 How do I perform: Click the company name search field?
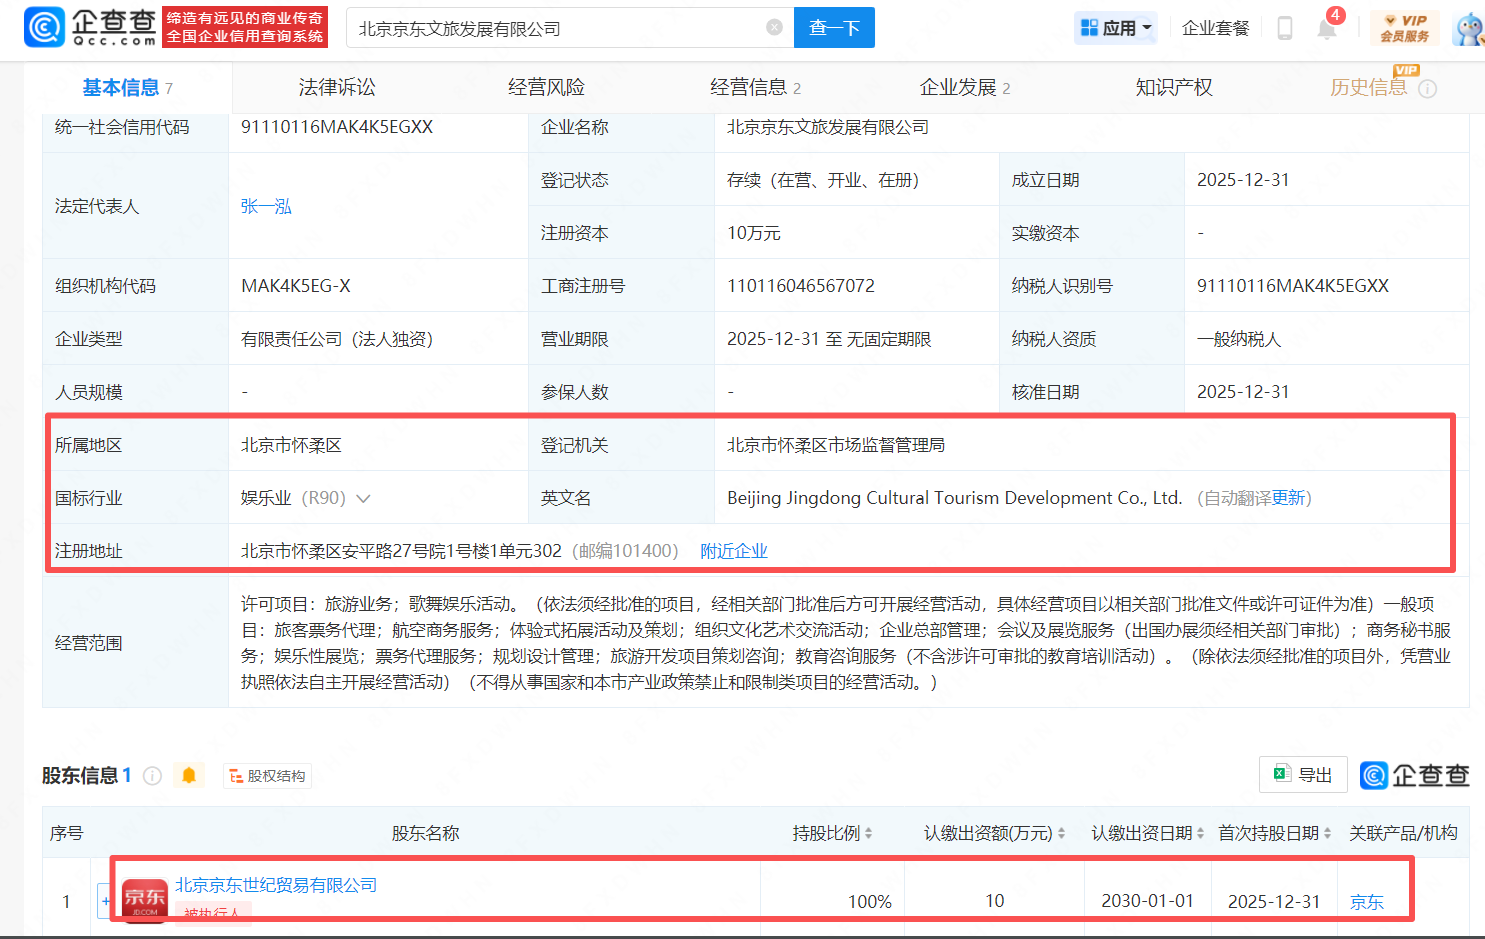560,28
